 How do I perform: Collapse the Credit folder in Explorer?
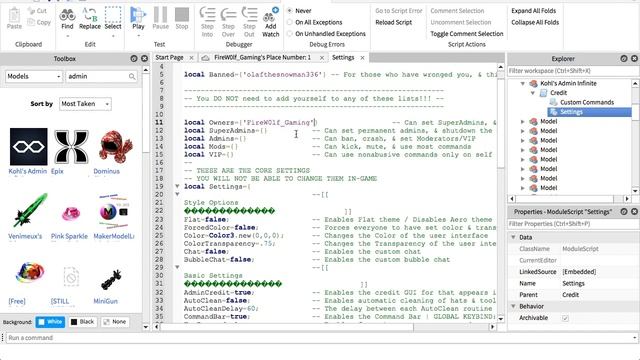pyautogui.click(x=533, y=93)
